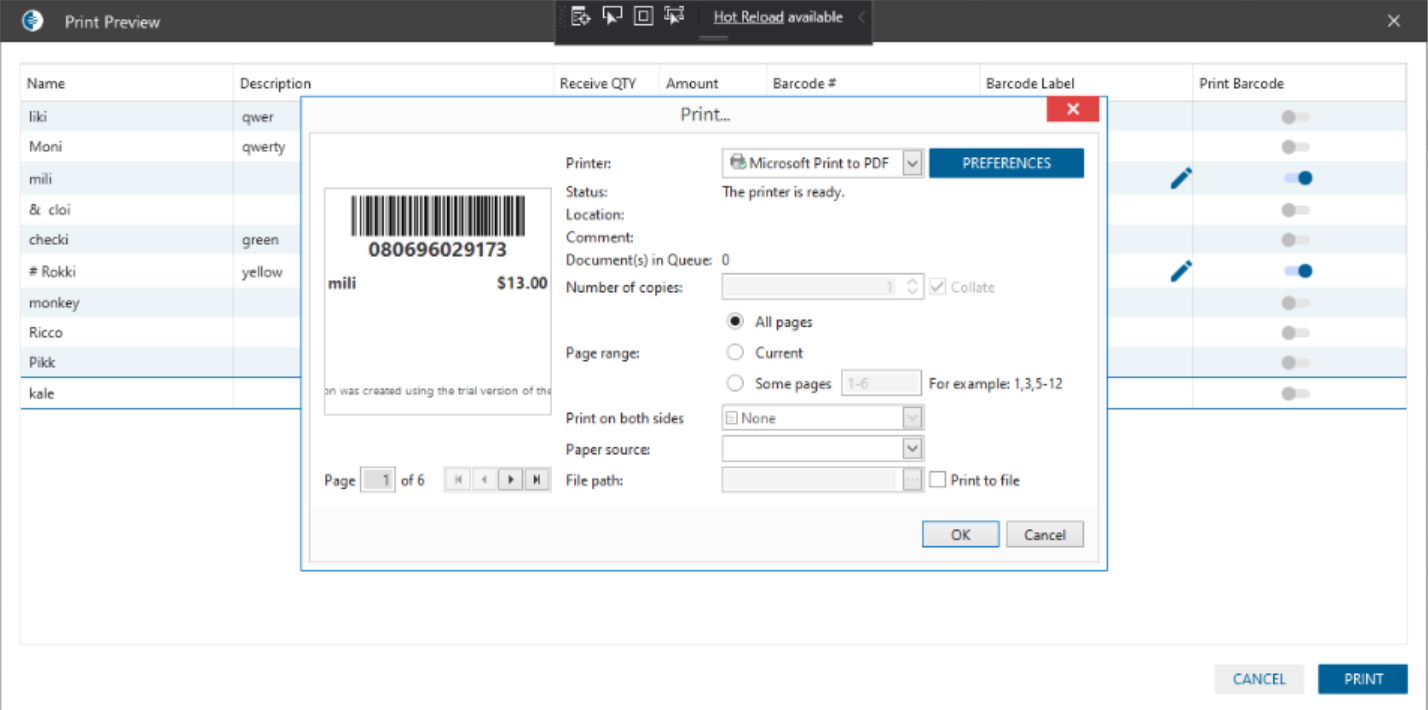Click the select element cursor icon

point(612,16)
